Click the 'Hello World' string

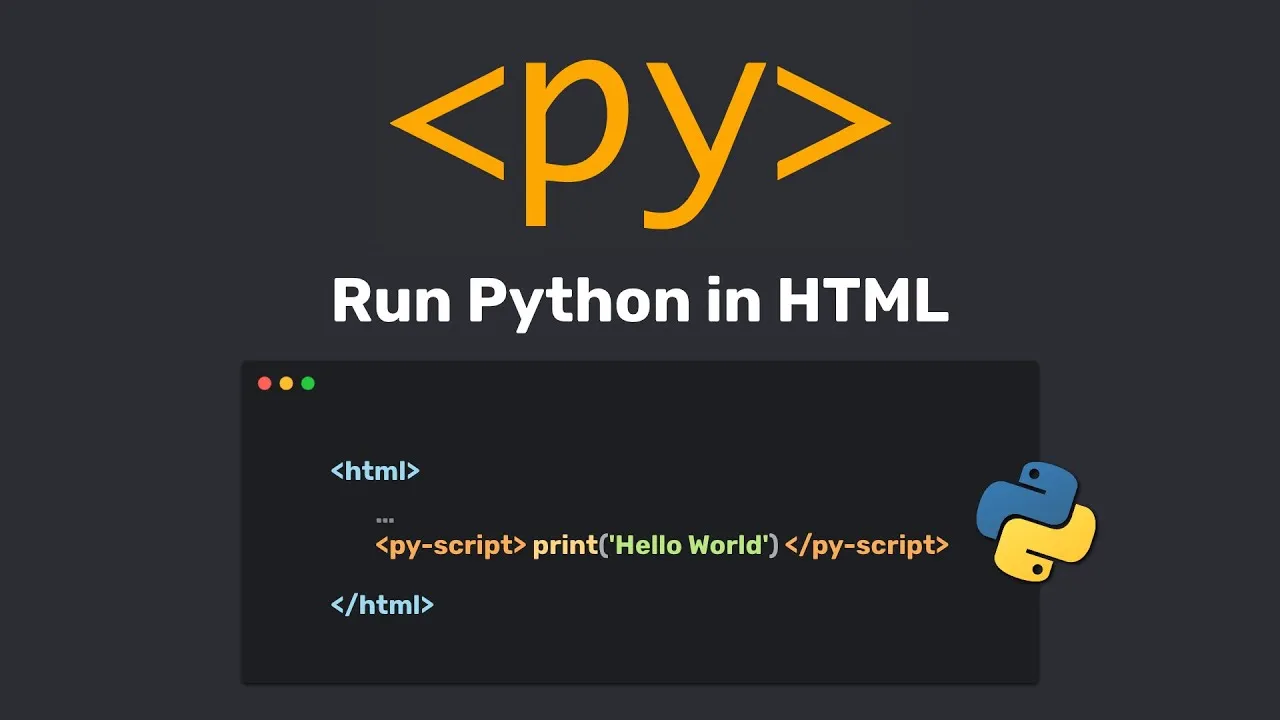click(x=688, y=545)
